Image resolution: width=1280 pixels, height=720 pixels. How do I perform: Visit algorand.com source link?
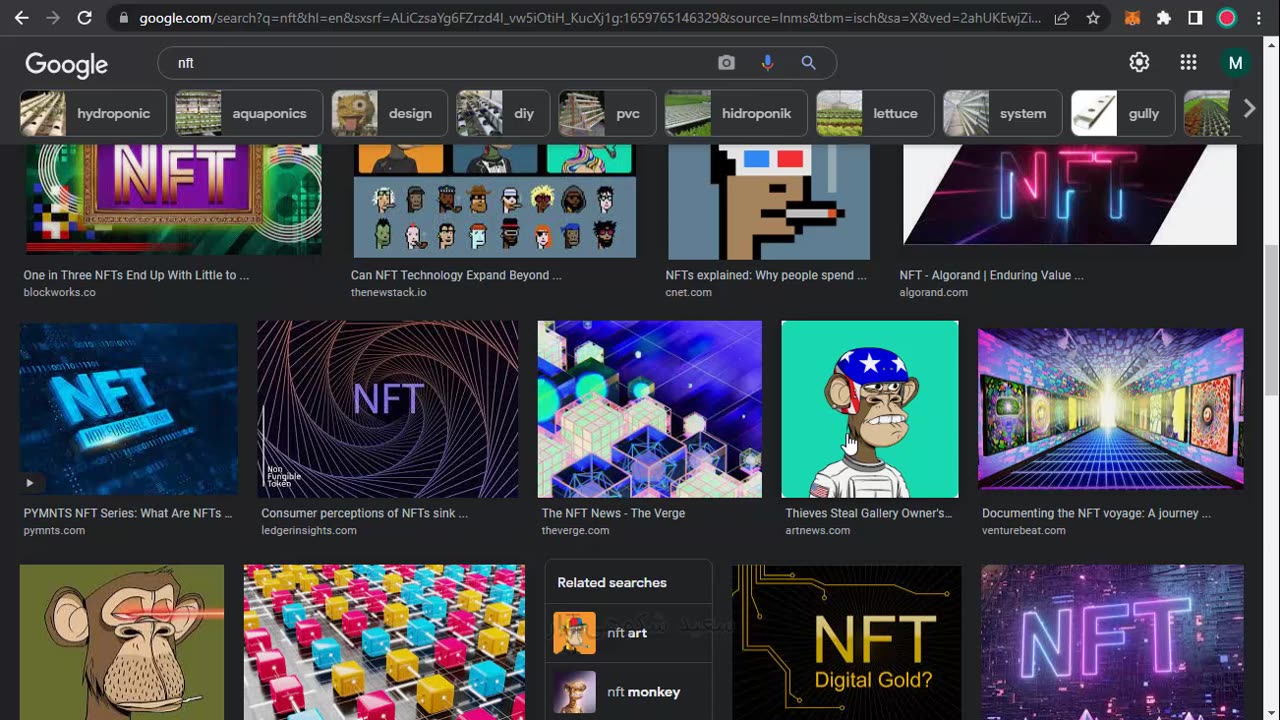pos(933,292)
